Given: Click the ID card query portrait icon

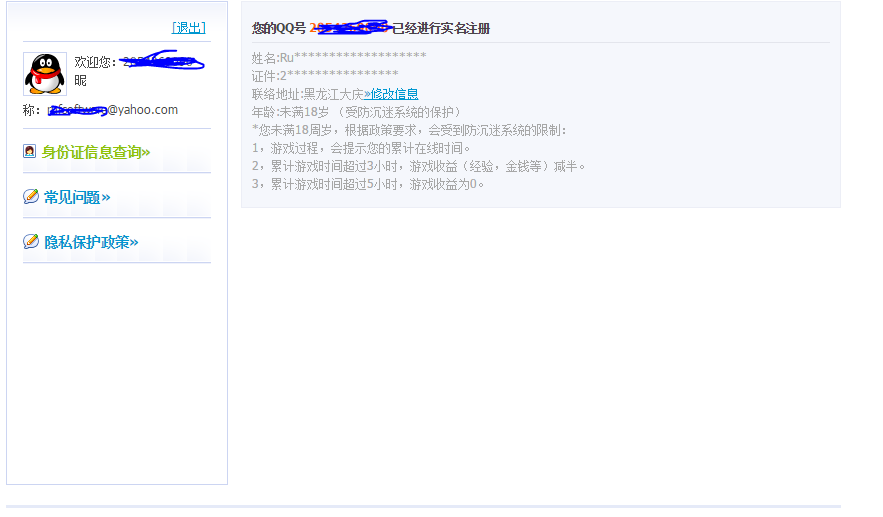Looking at the screenshot, I should (x=29, y=151).
